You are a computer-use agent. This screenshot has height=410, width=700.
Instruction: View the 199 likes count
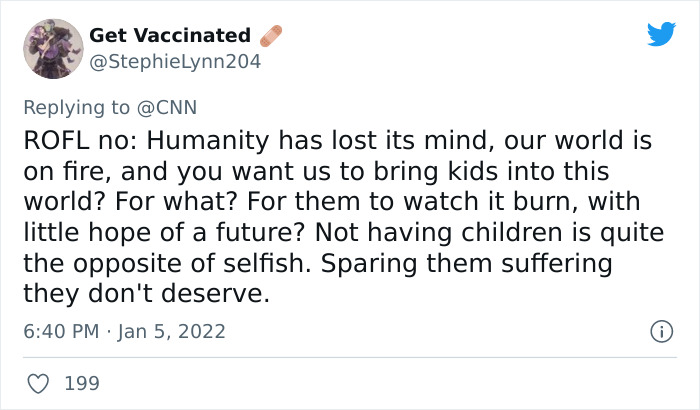pos(82,384)
